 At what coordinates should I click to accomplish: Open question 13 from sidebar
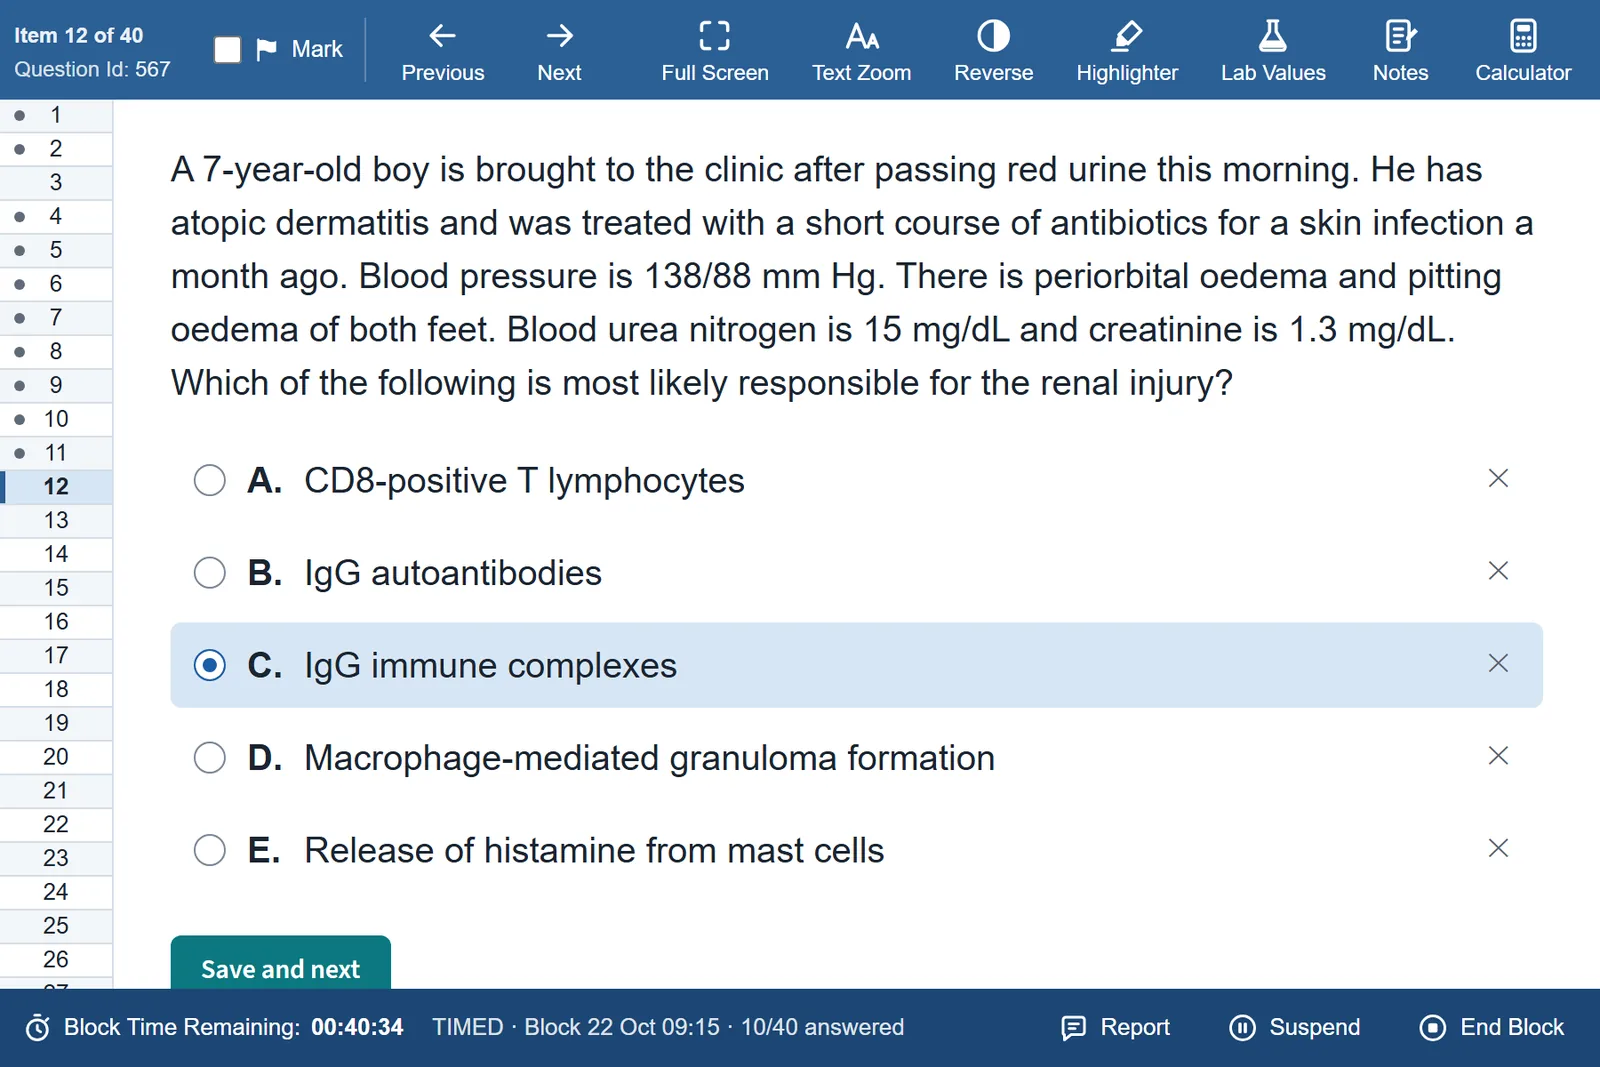(x=56, y=520)
